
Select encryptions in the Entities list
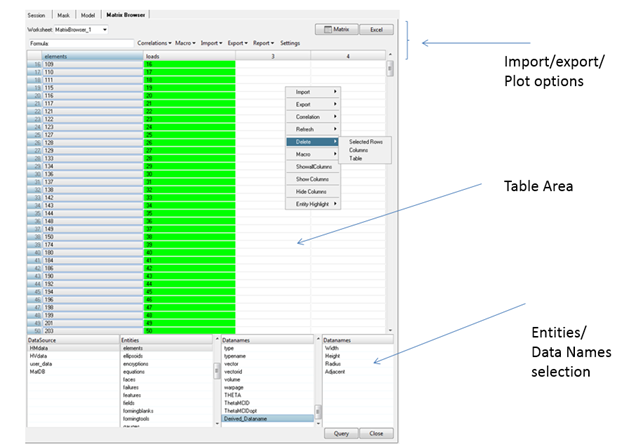click(167, 364)
